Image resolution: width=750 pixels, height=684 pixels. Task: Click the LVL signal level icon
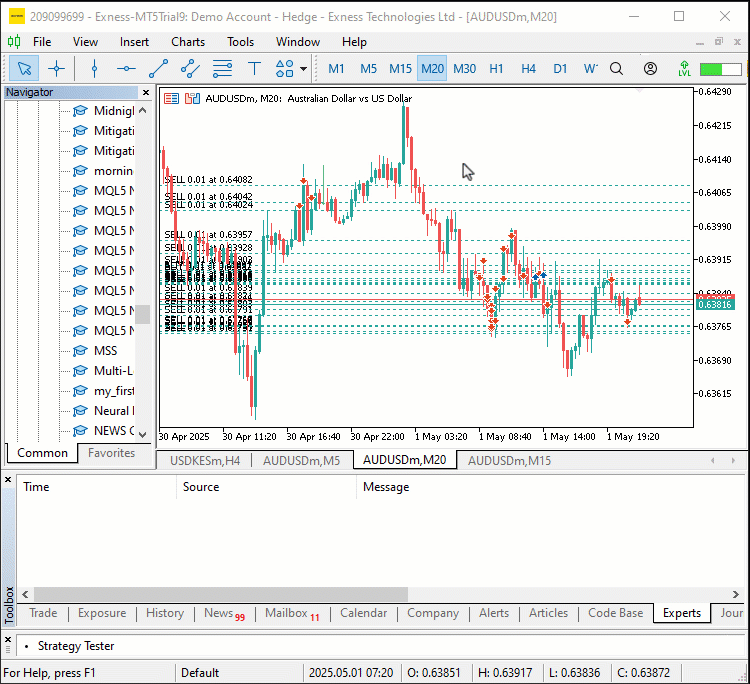[x=684, y=69]
